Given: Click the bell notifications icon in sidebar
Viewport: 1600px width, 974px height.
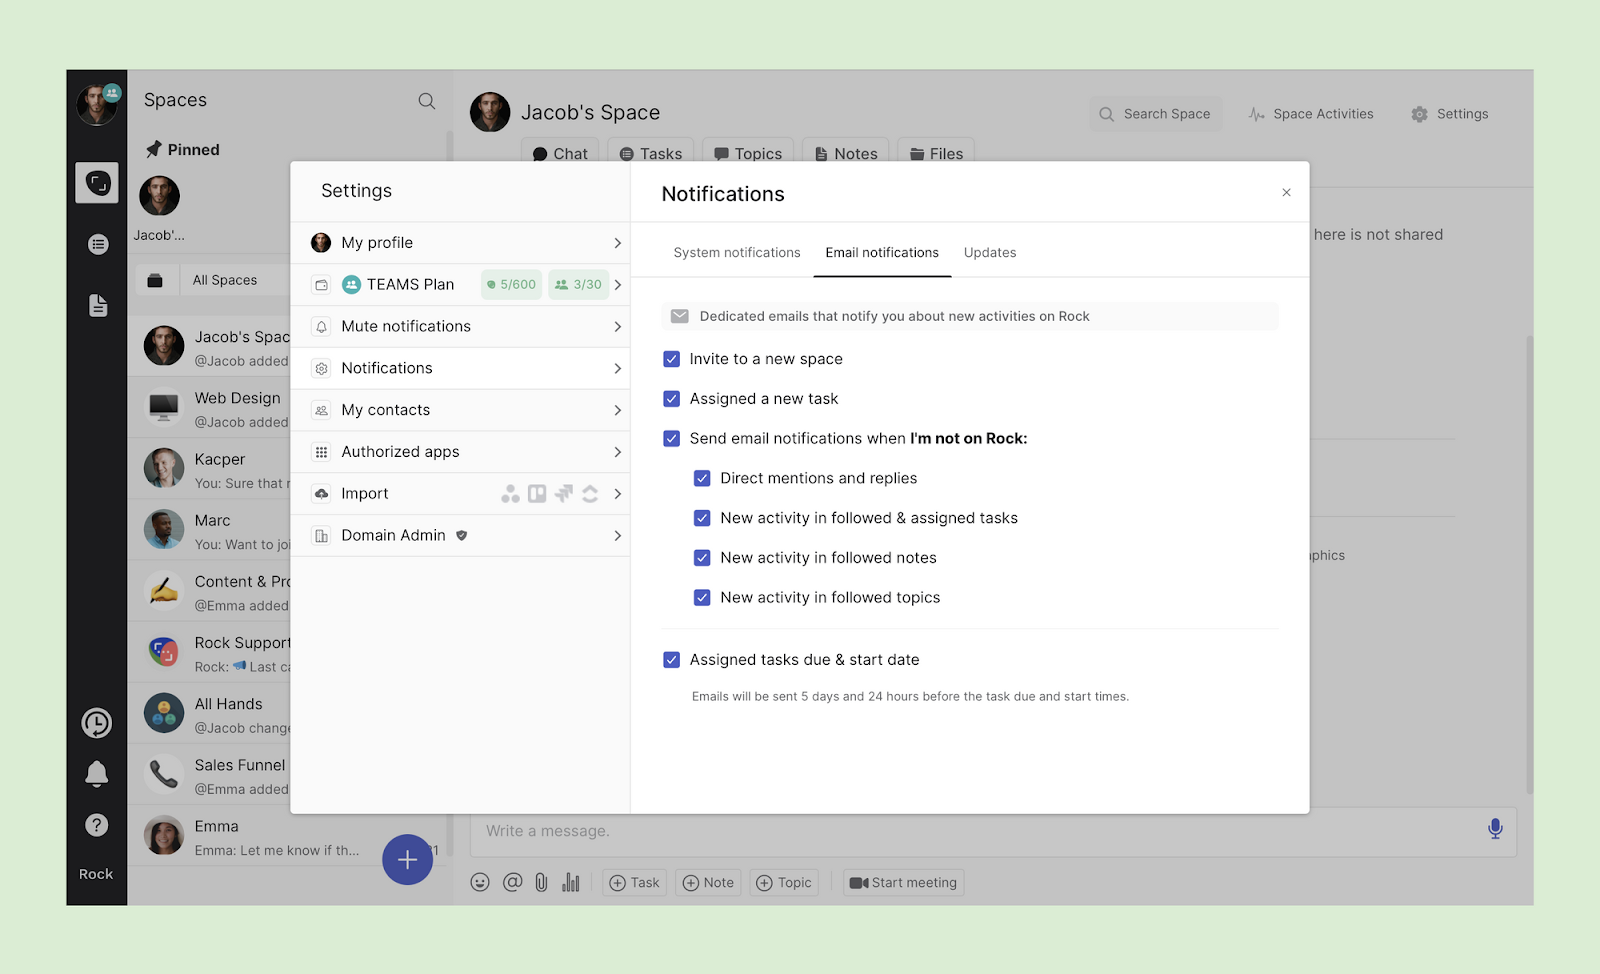Looking at the screenshot, I should pos(97,773).
